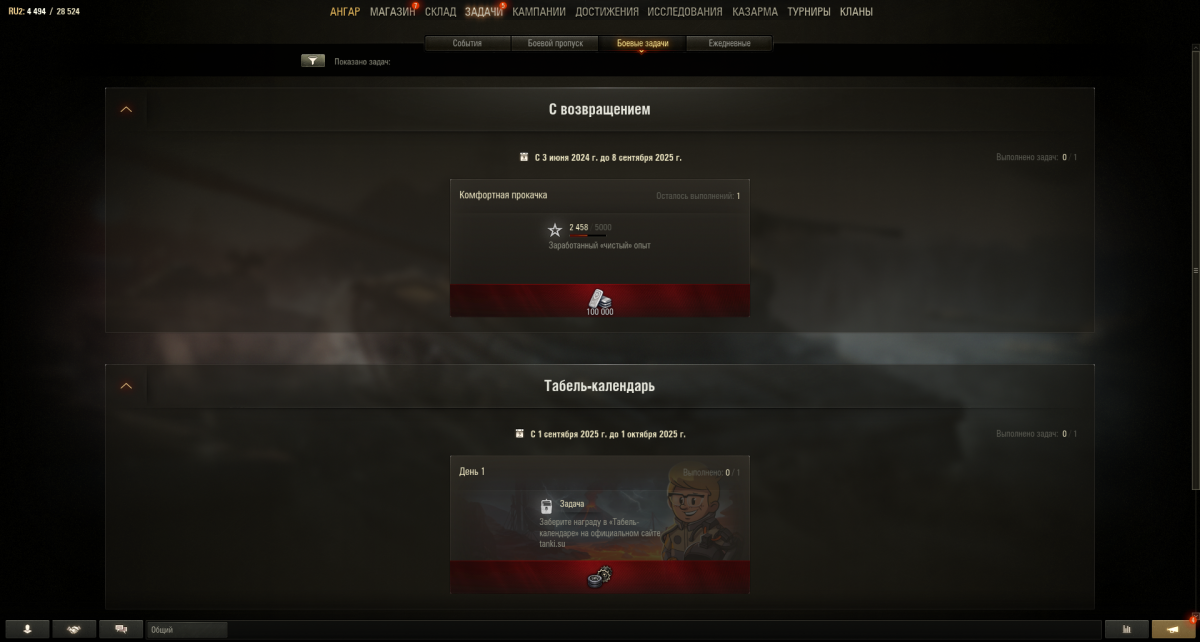Viewport: 1200px width, 642px height.
Task: Switch to the События tab
Action: tap(467, 44)
